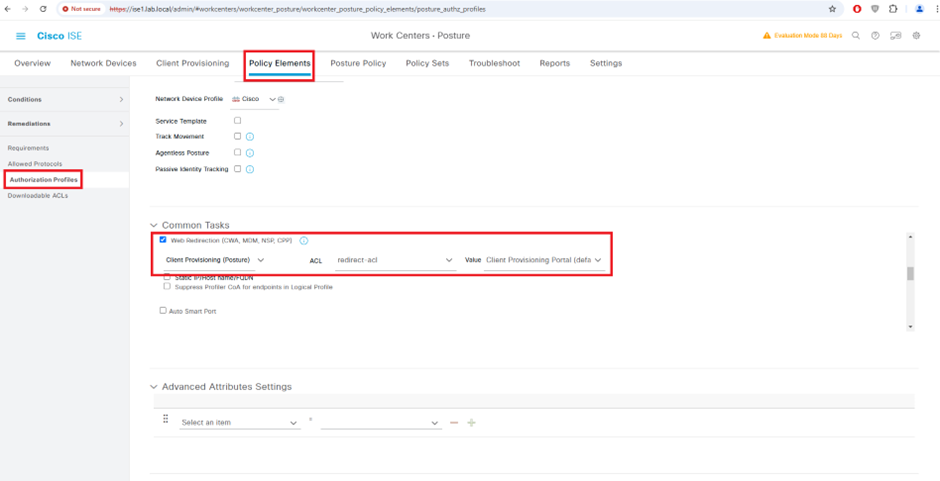Click info icon next to Passive Identity Tracking
Viewport: 940px width, 481px height.
pos(250,169)
